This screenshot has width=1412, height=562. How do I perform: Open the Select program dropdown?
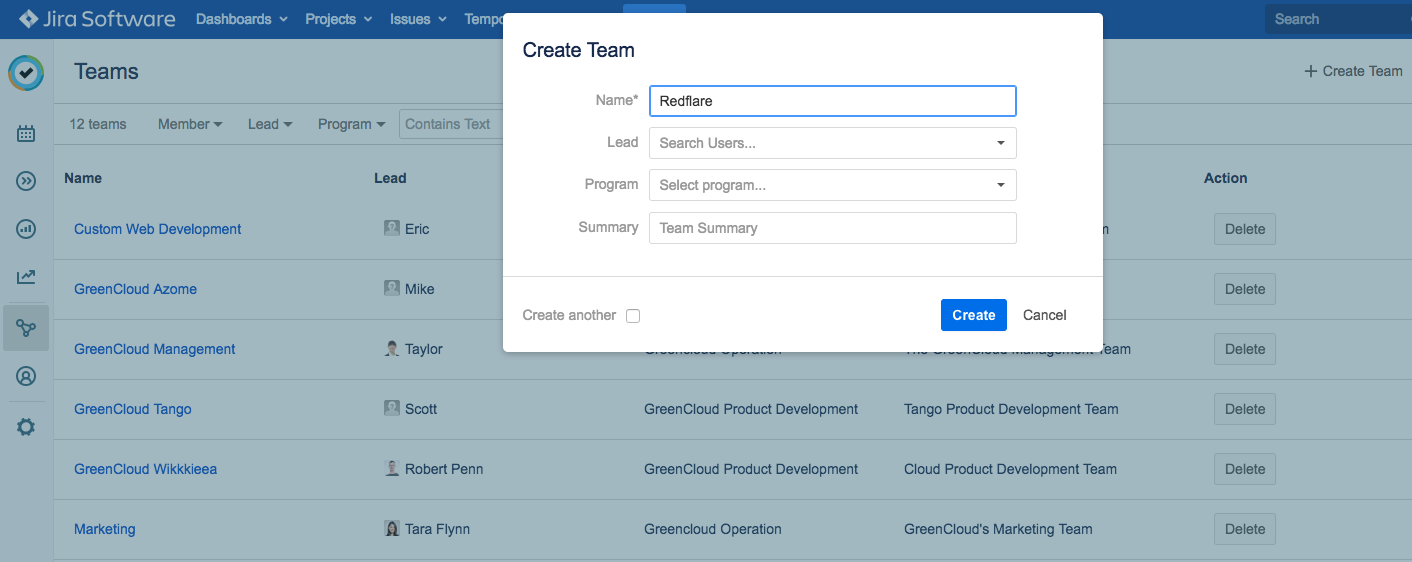832,185
